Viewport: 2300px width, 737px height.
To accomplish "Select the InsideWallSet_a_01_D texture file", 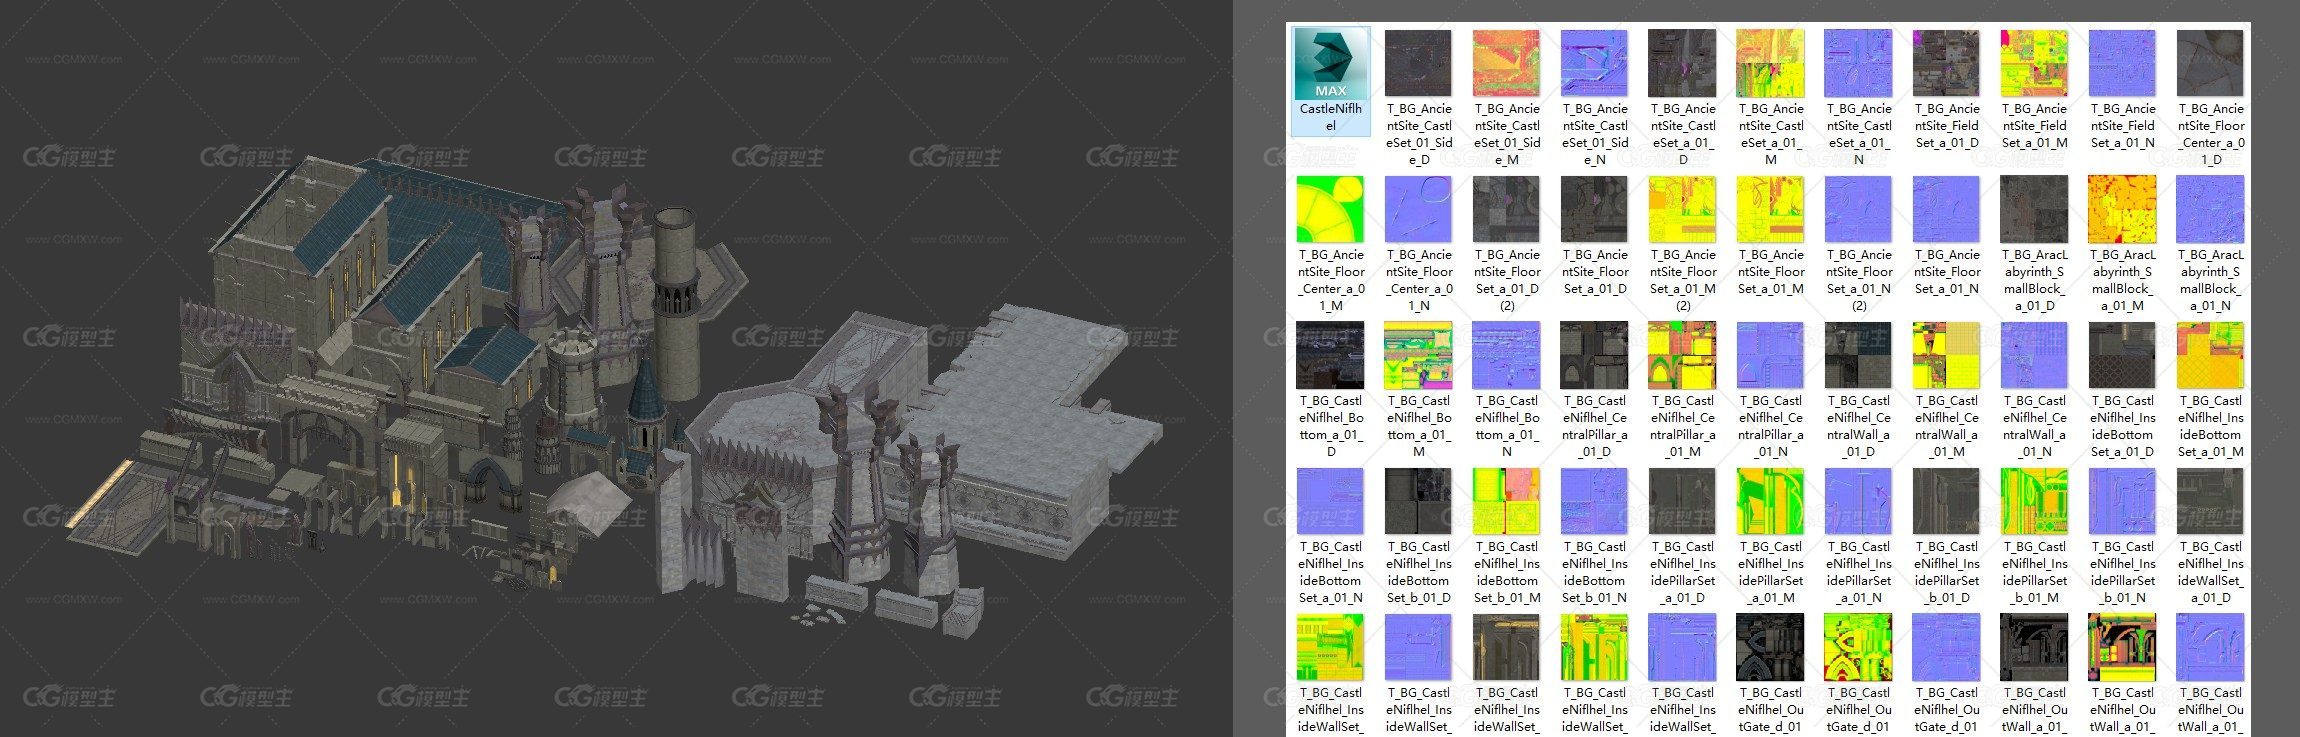I will tap(2210, 502).
